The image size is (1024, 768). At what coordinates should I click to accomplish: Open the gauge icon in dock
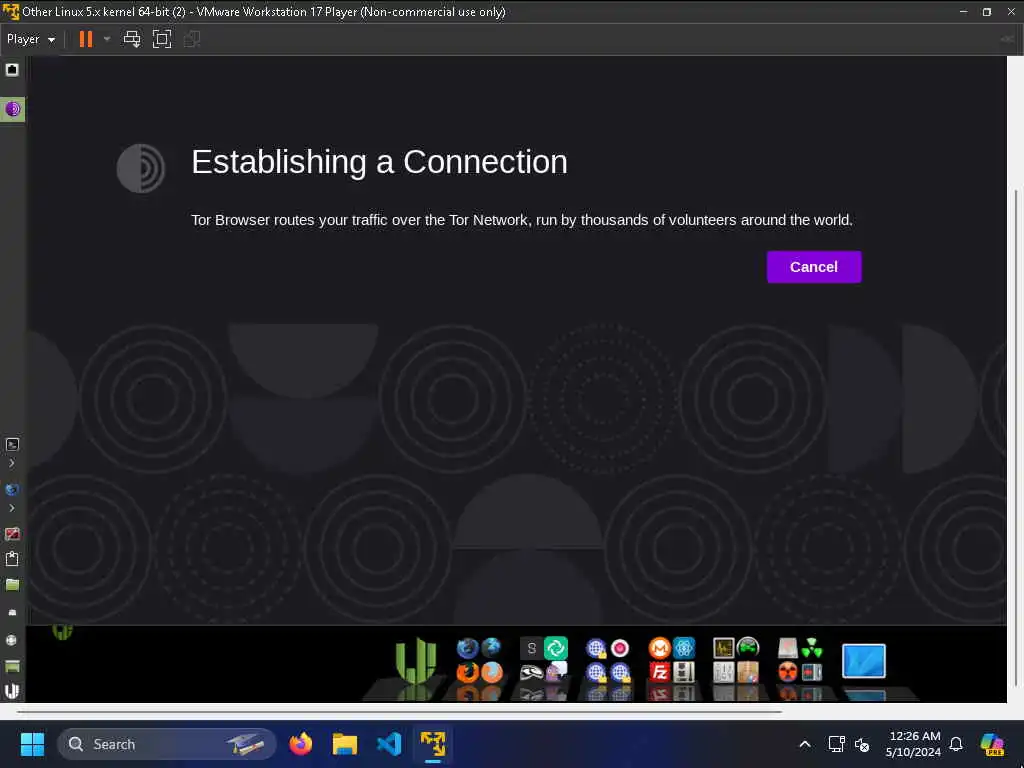748,648
